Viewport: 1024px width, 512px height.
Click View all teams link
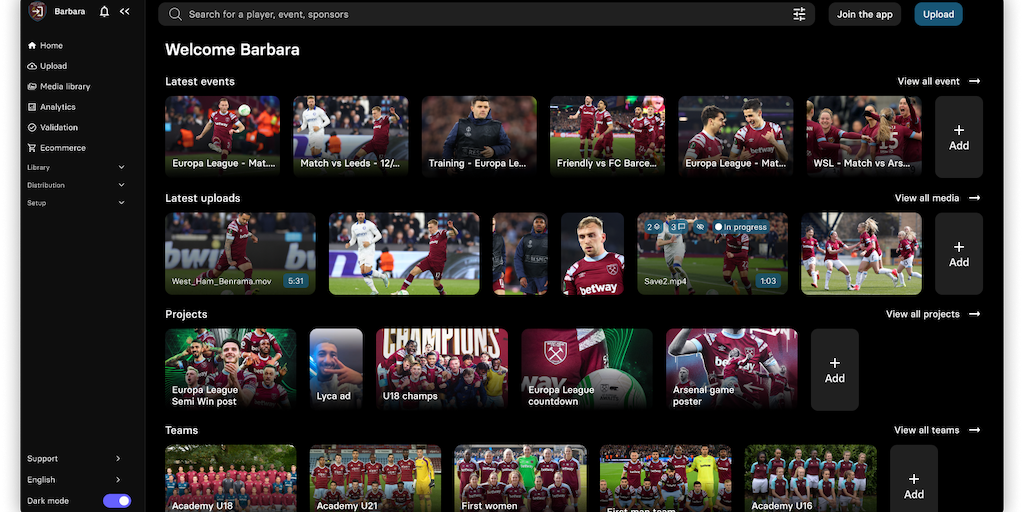[927, 430]
